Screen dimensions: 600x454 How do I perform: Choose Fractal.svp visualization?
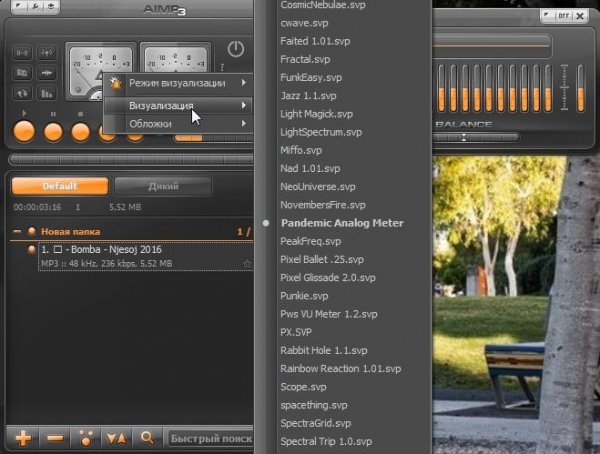305,59
